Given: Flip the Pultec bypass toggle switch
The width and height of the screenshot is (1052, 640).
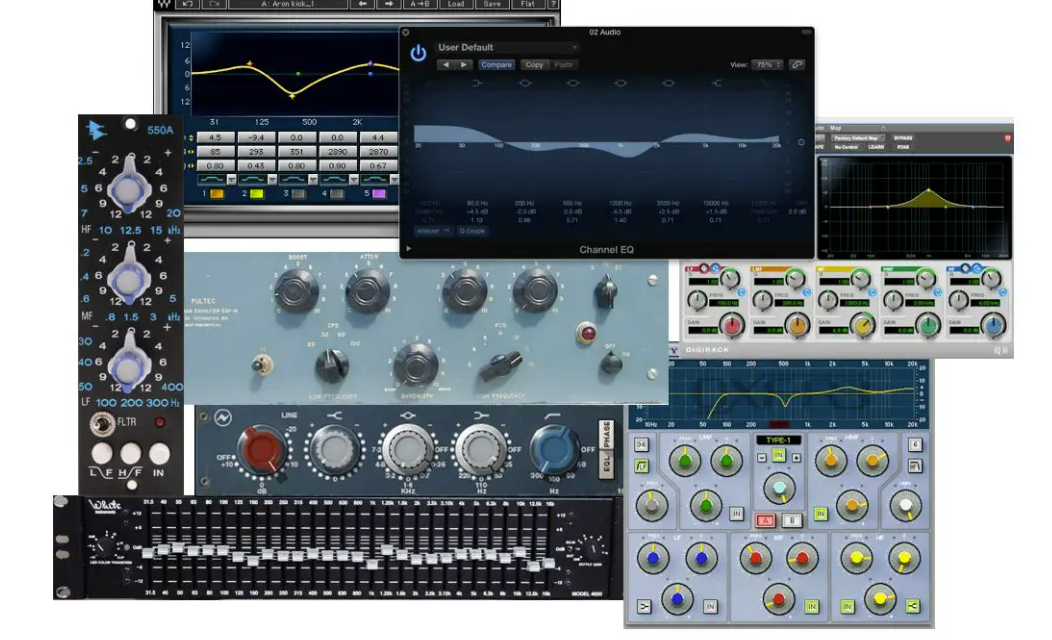Looking at the screenshot, I should pos(261,365).
